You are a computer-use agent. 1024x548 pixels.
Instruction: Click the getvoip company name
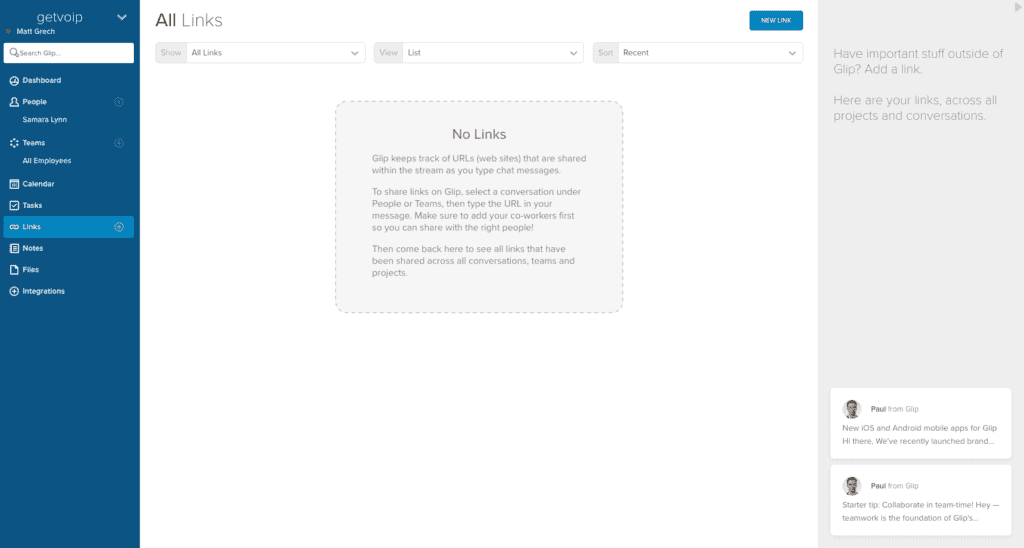tap(59, 17)
